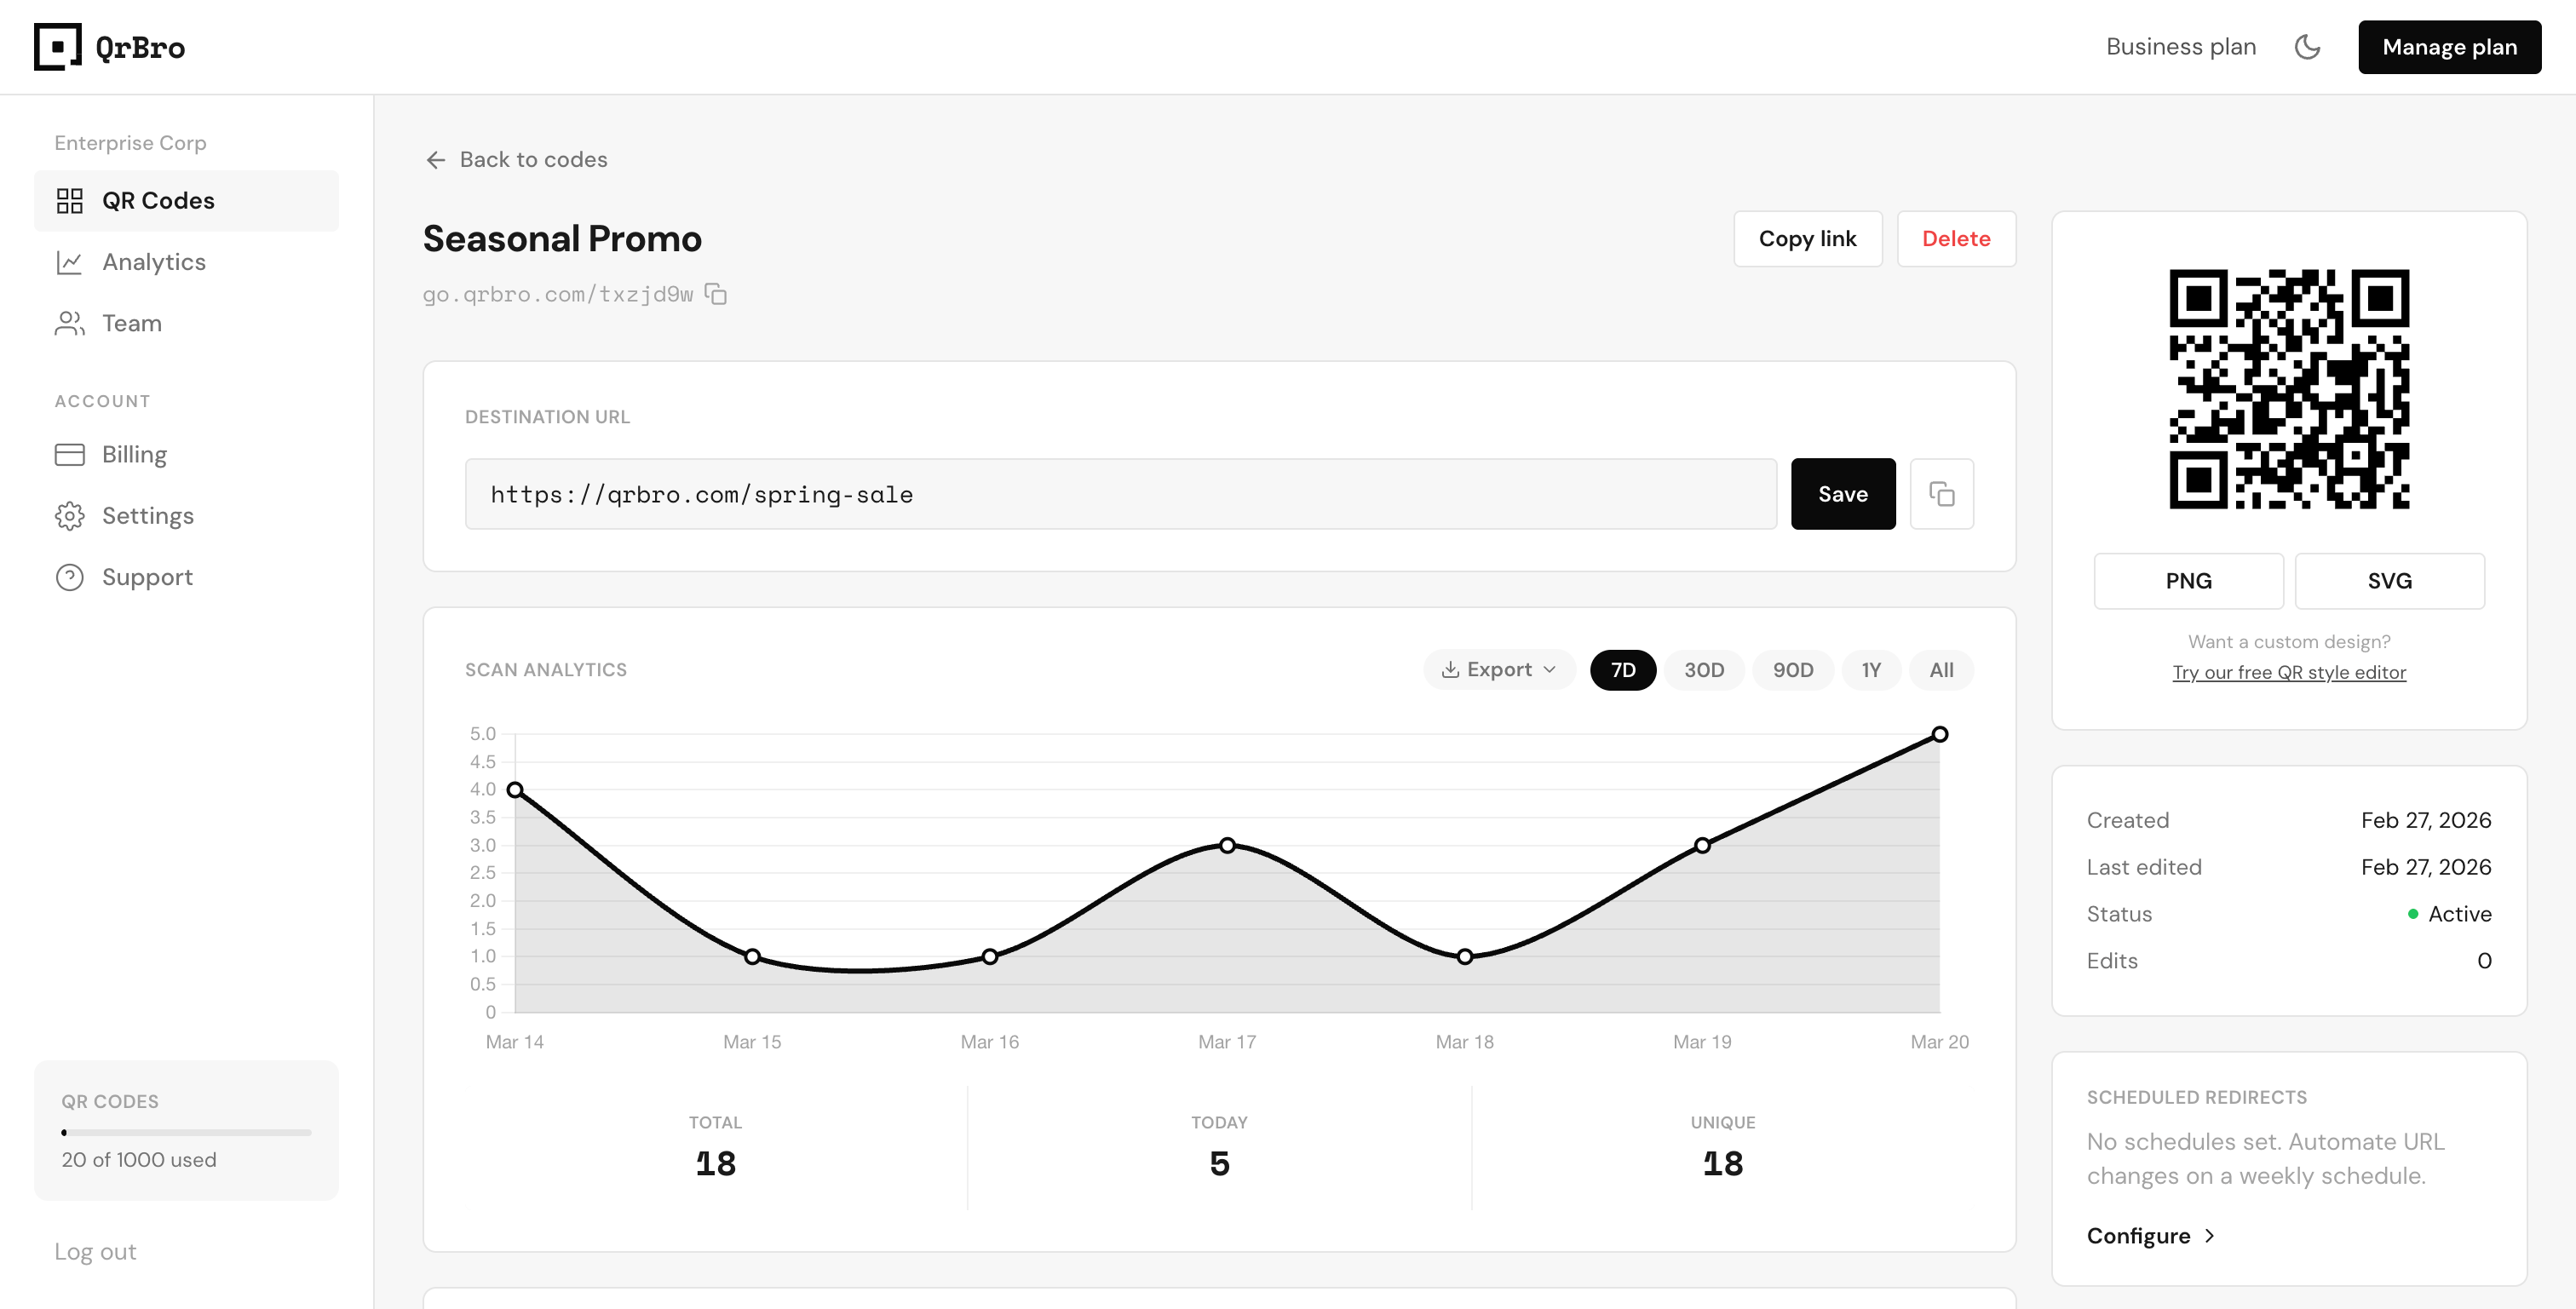The image size is (2576, 1309).
Task: Click the Created date Feb 27, 2026
Action: (2425, 821)
